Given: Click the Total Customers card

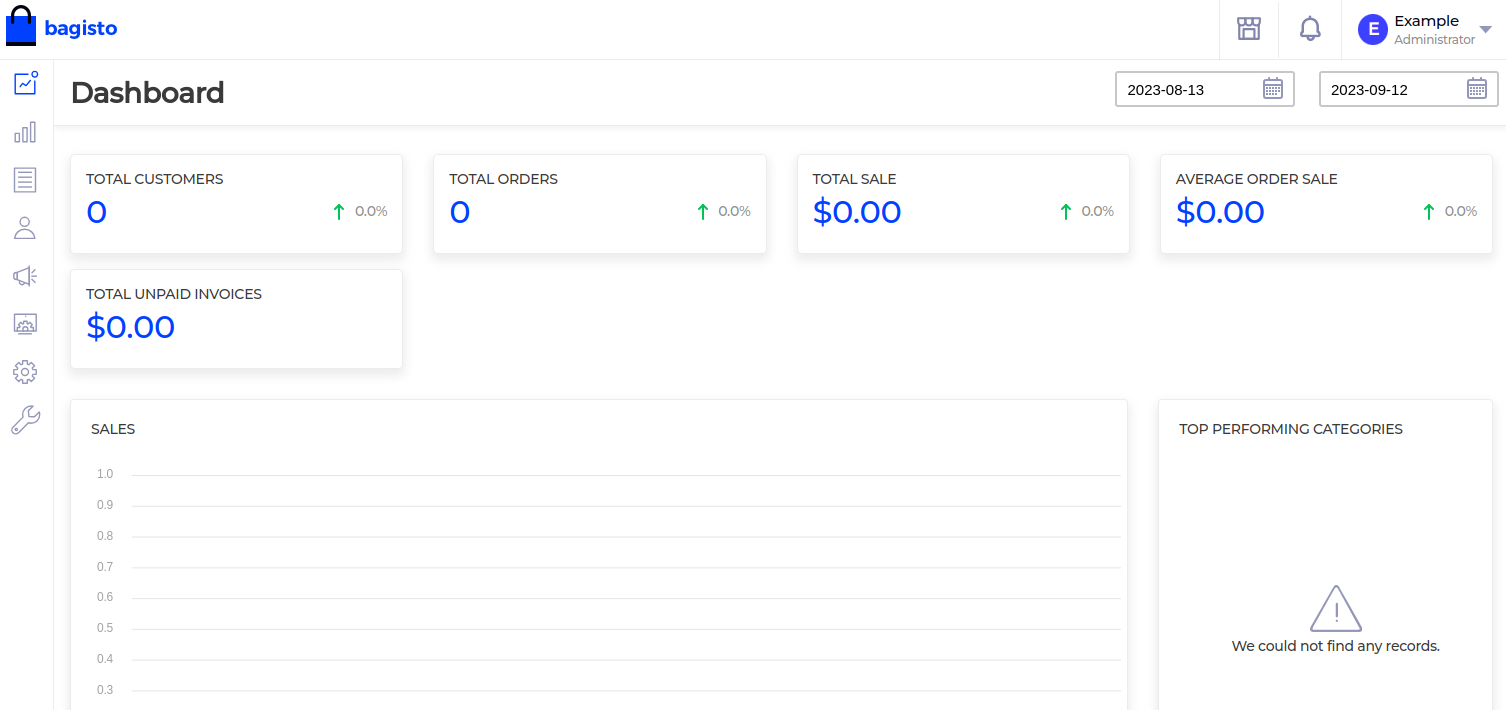Looking at the screenshot, I should [x=236, y=204].
